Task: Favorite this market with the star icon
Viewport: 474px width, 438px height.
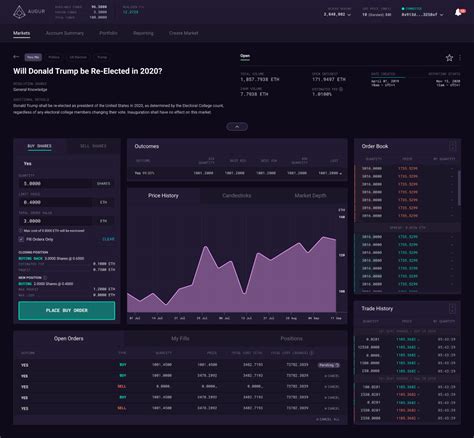Action: 449,58
